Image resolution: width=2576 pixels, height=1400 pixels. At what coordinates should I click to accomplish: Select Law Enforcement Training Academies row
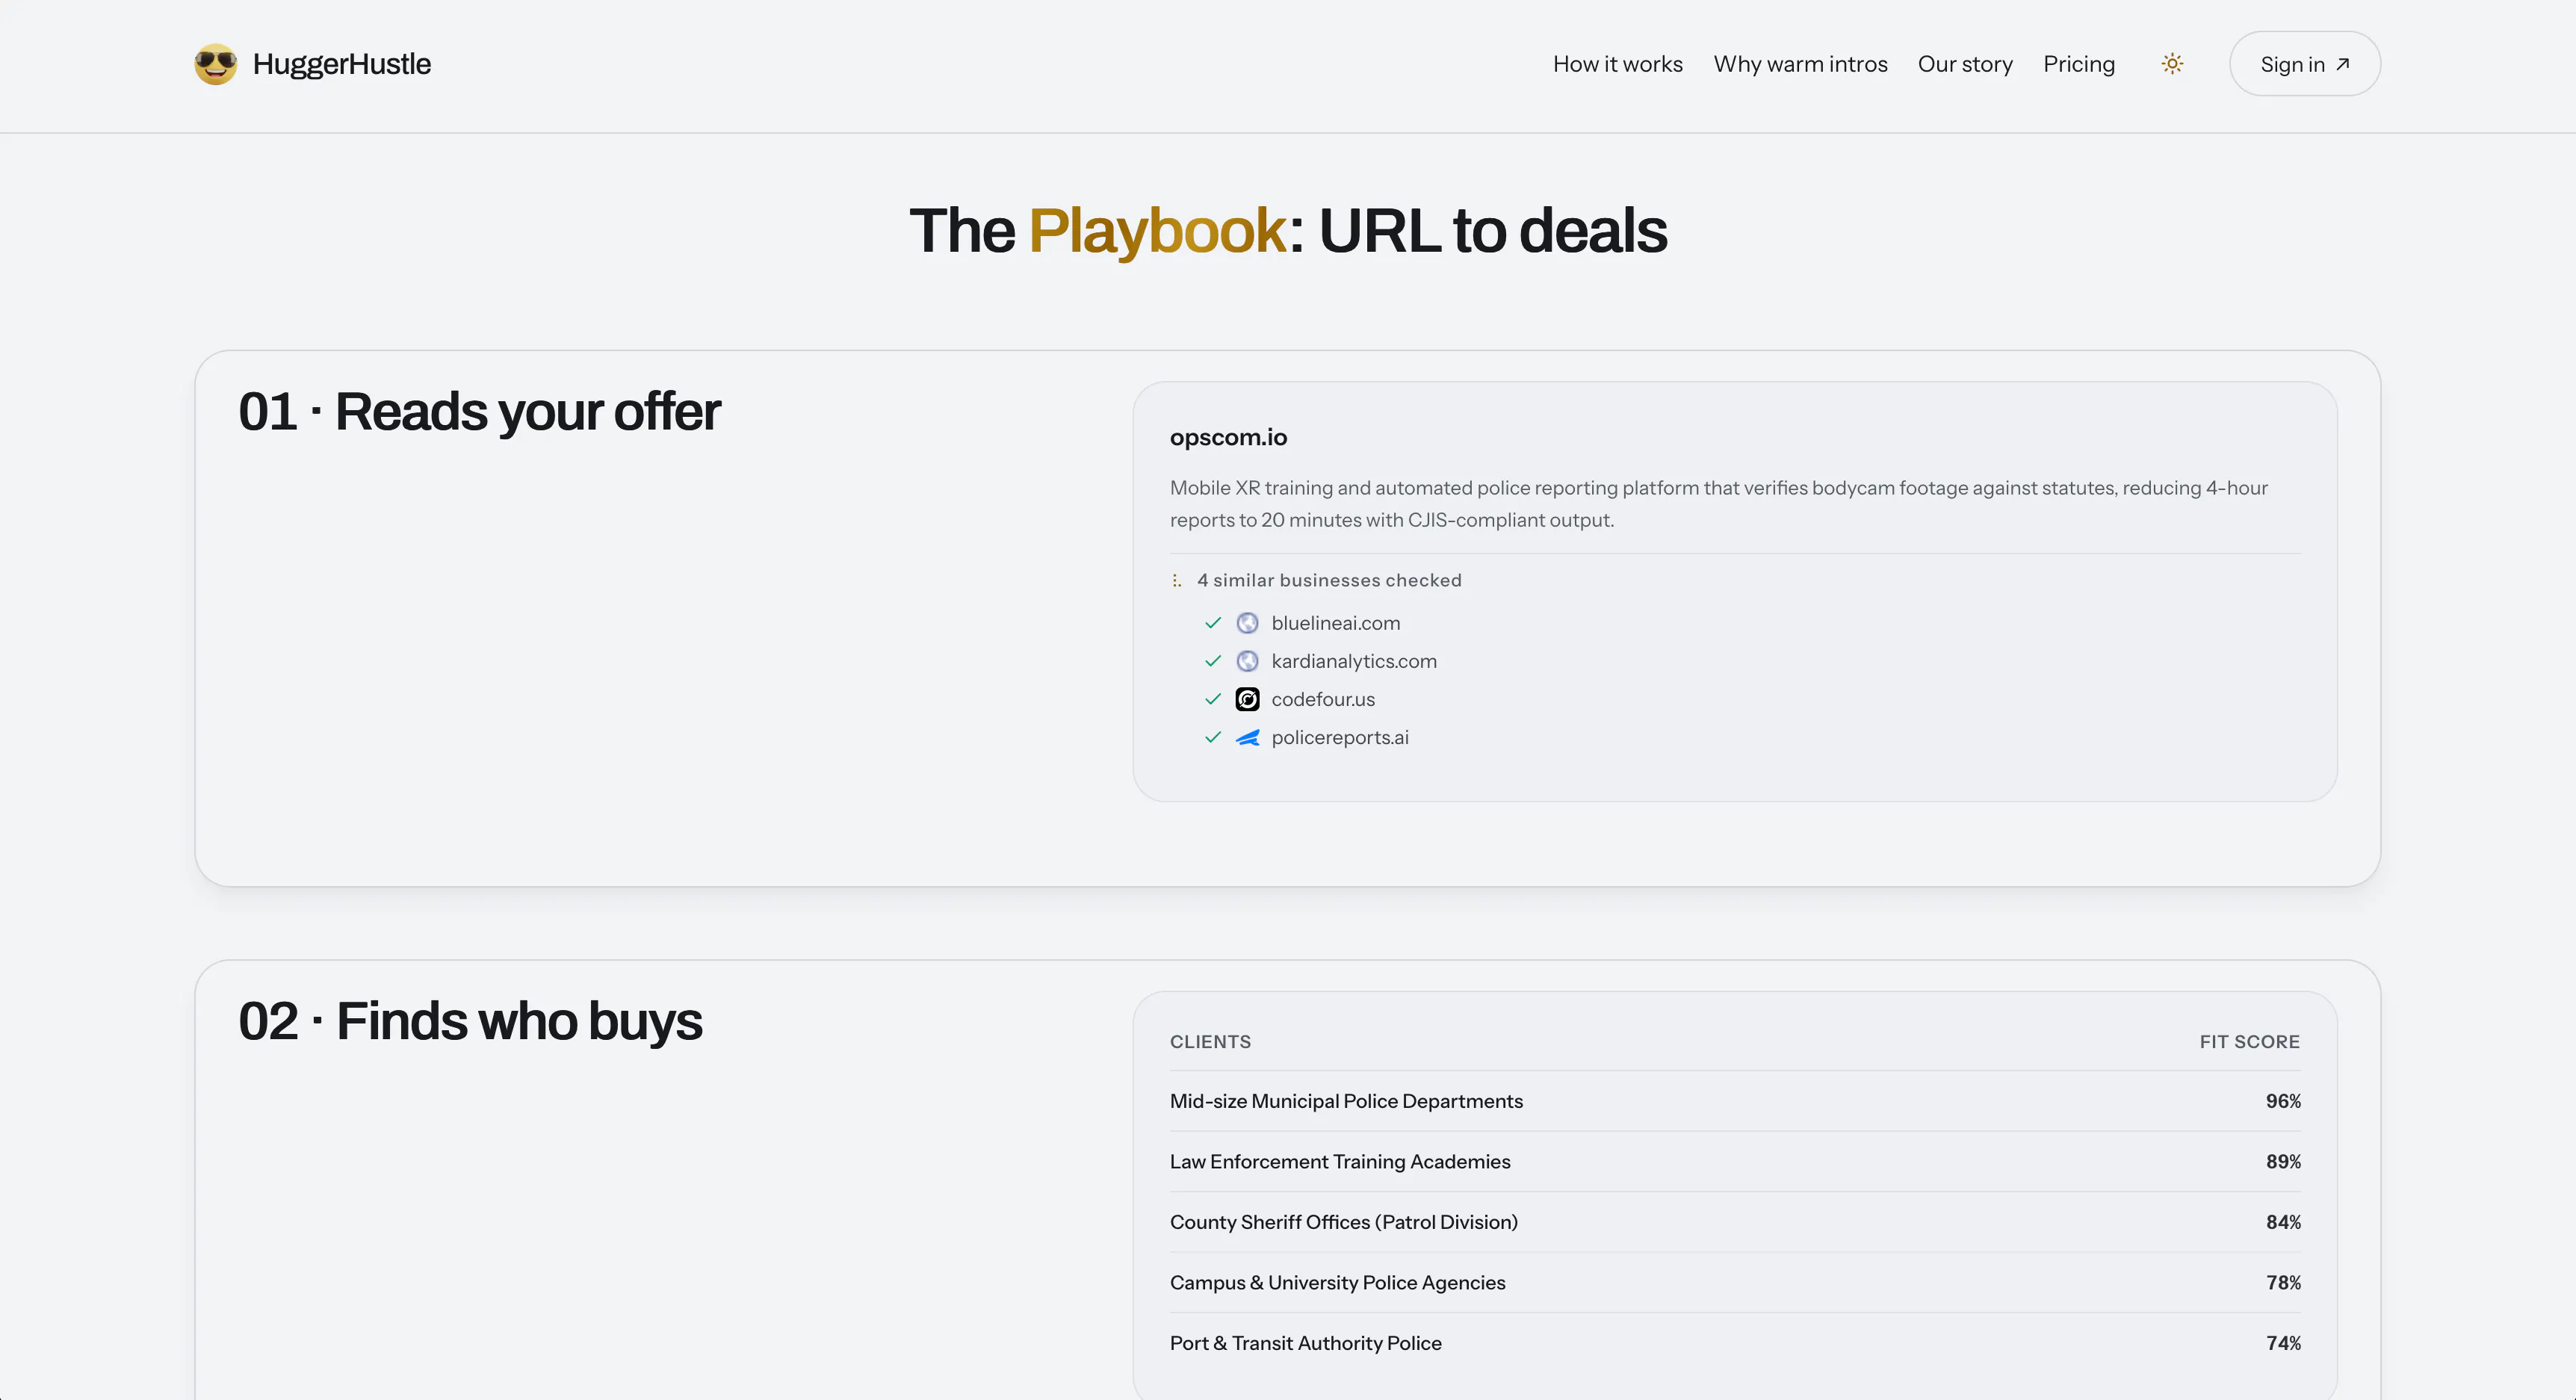click(x=1735, y=1162)
